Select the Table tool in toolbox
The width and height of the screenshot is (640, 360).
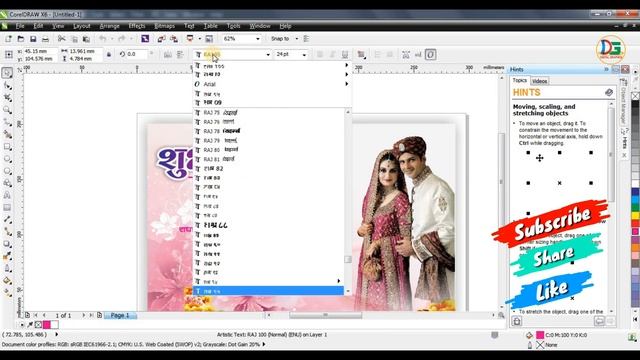(x=7, y=207)
